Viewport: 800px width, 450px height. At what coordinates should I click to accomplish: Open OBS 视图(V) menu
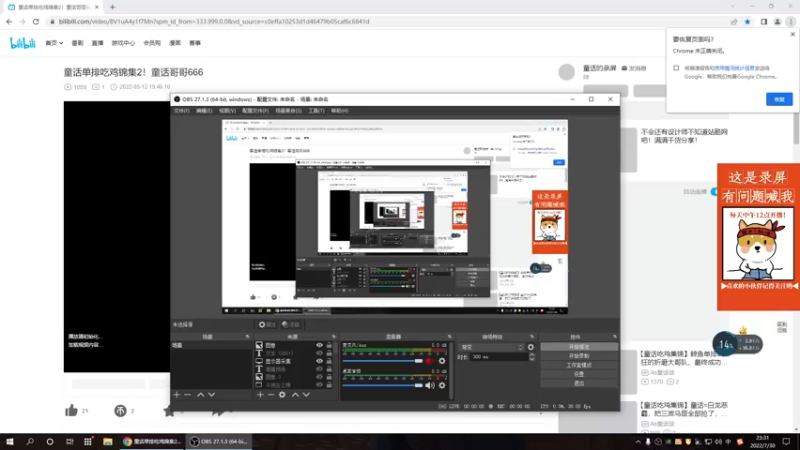point(228,111)
